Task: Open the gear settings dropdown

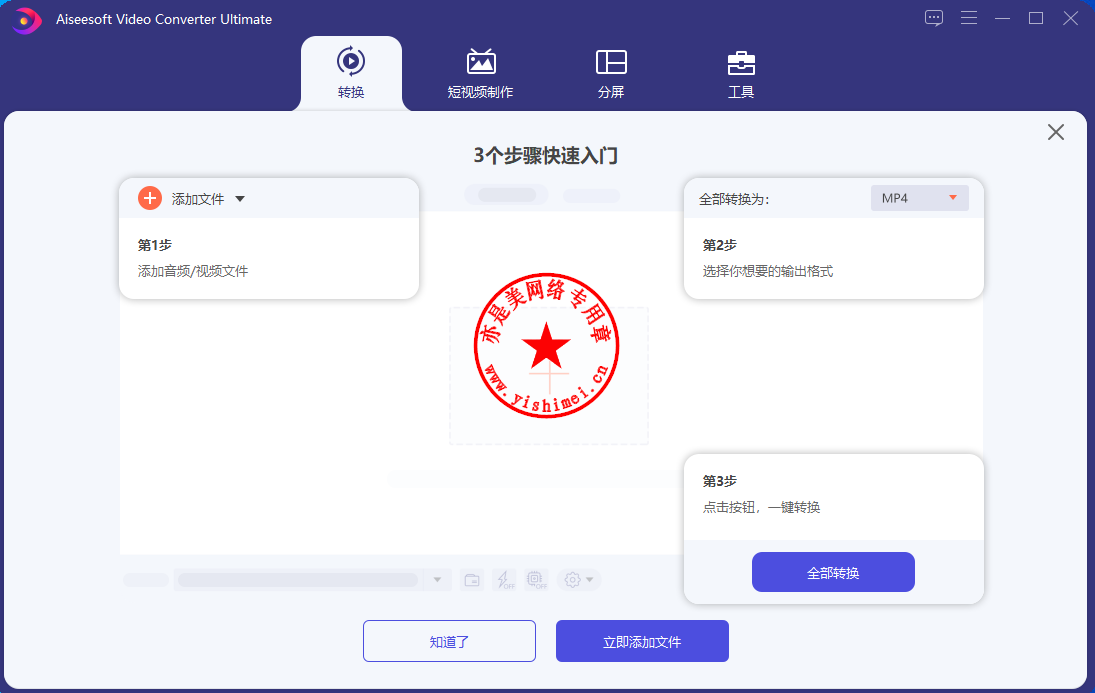Action: [579, 580]
